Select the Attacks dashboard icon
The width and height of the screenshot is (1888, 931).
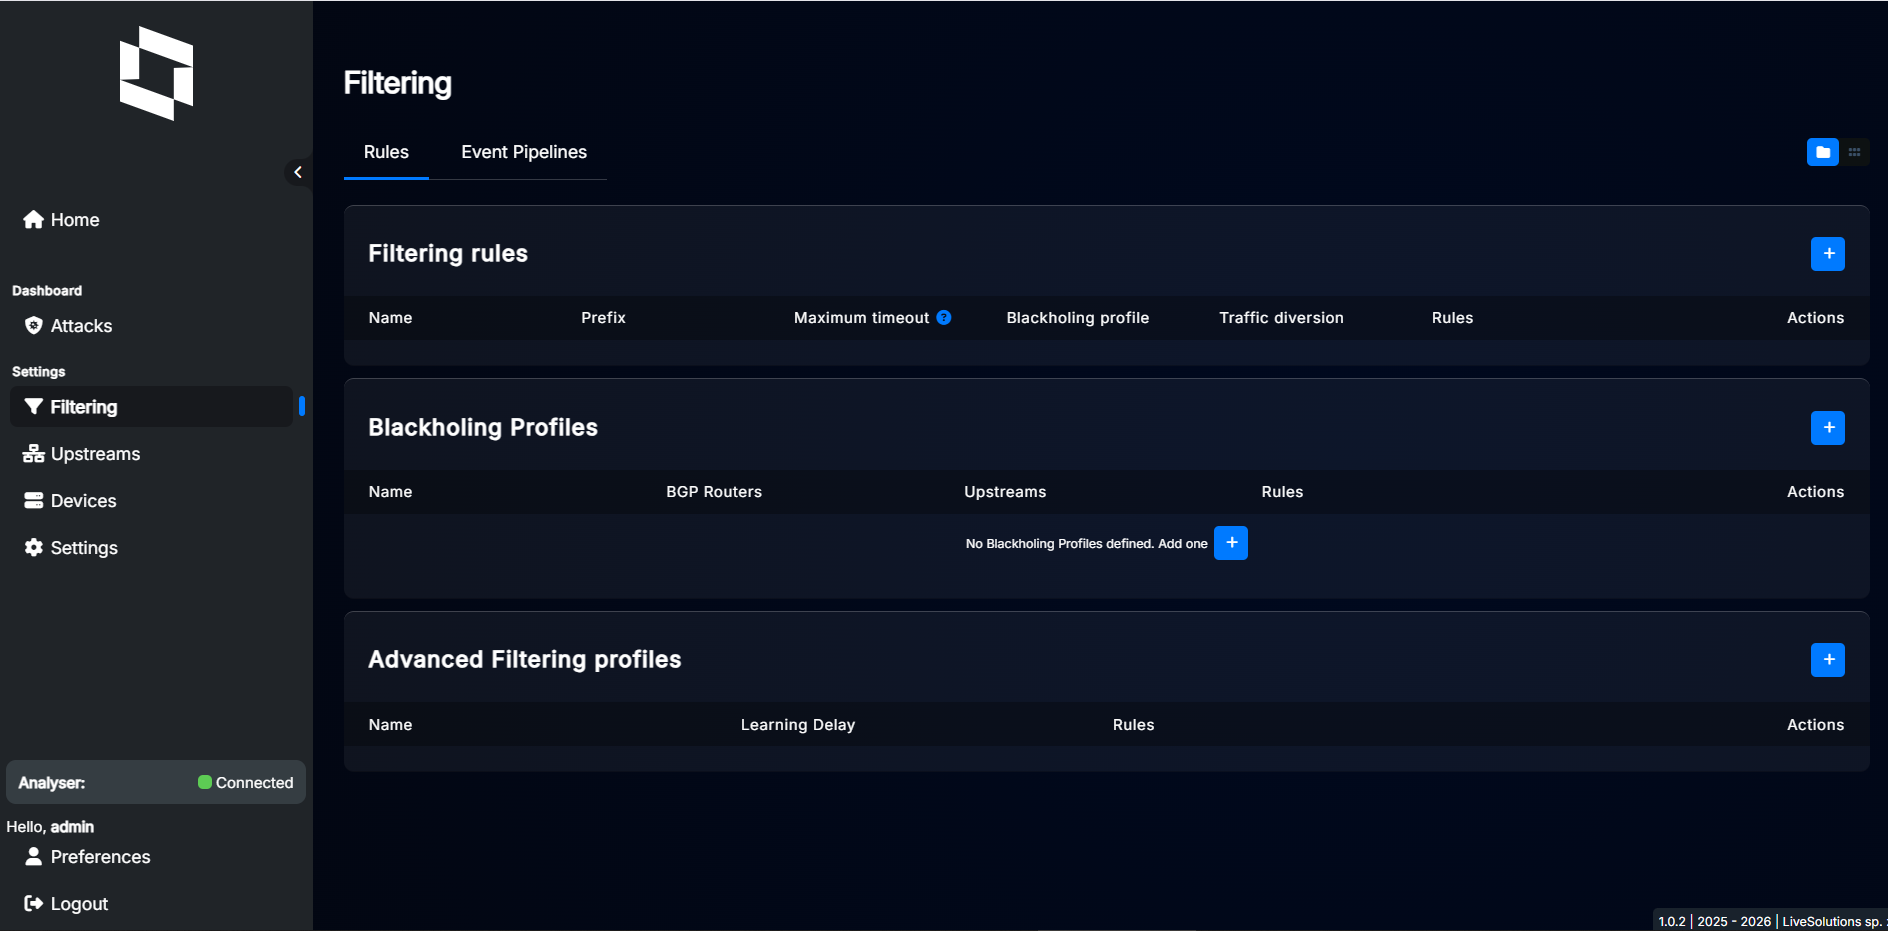coord(33,325)
